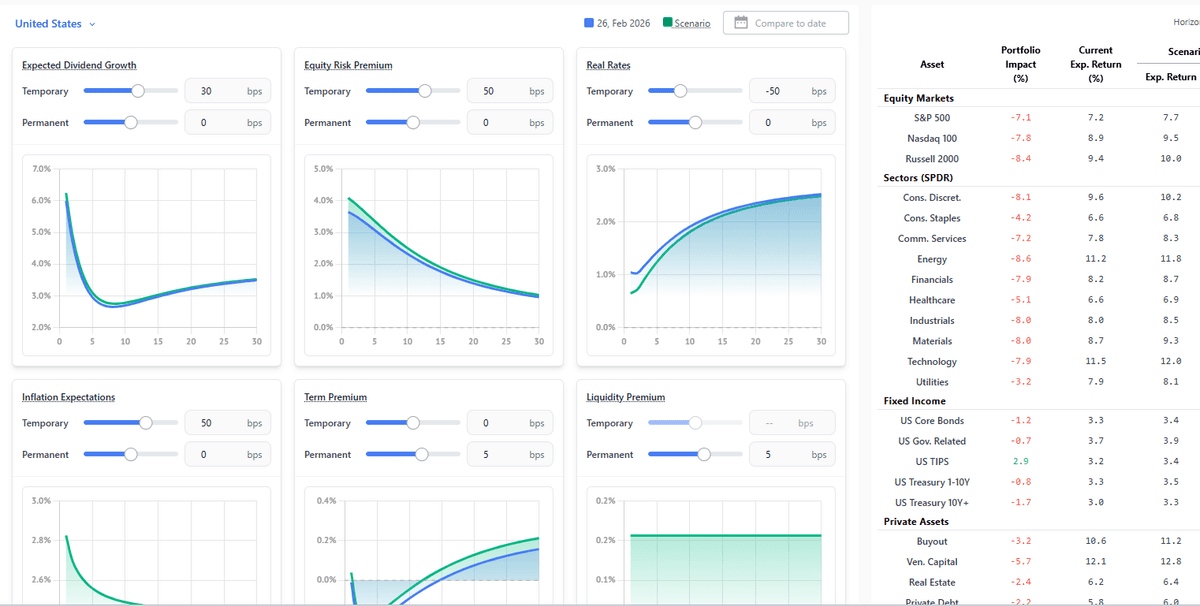
Task: Click the Term Premium heading
Action: [x=335, y=398]
